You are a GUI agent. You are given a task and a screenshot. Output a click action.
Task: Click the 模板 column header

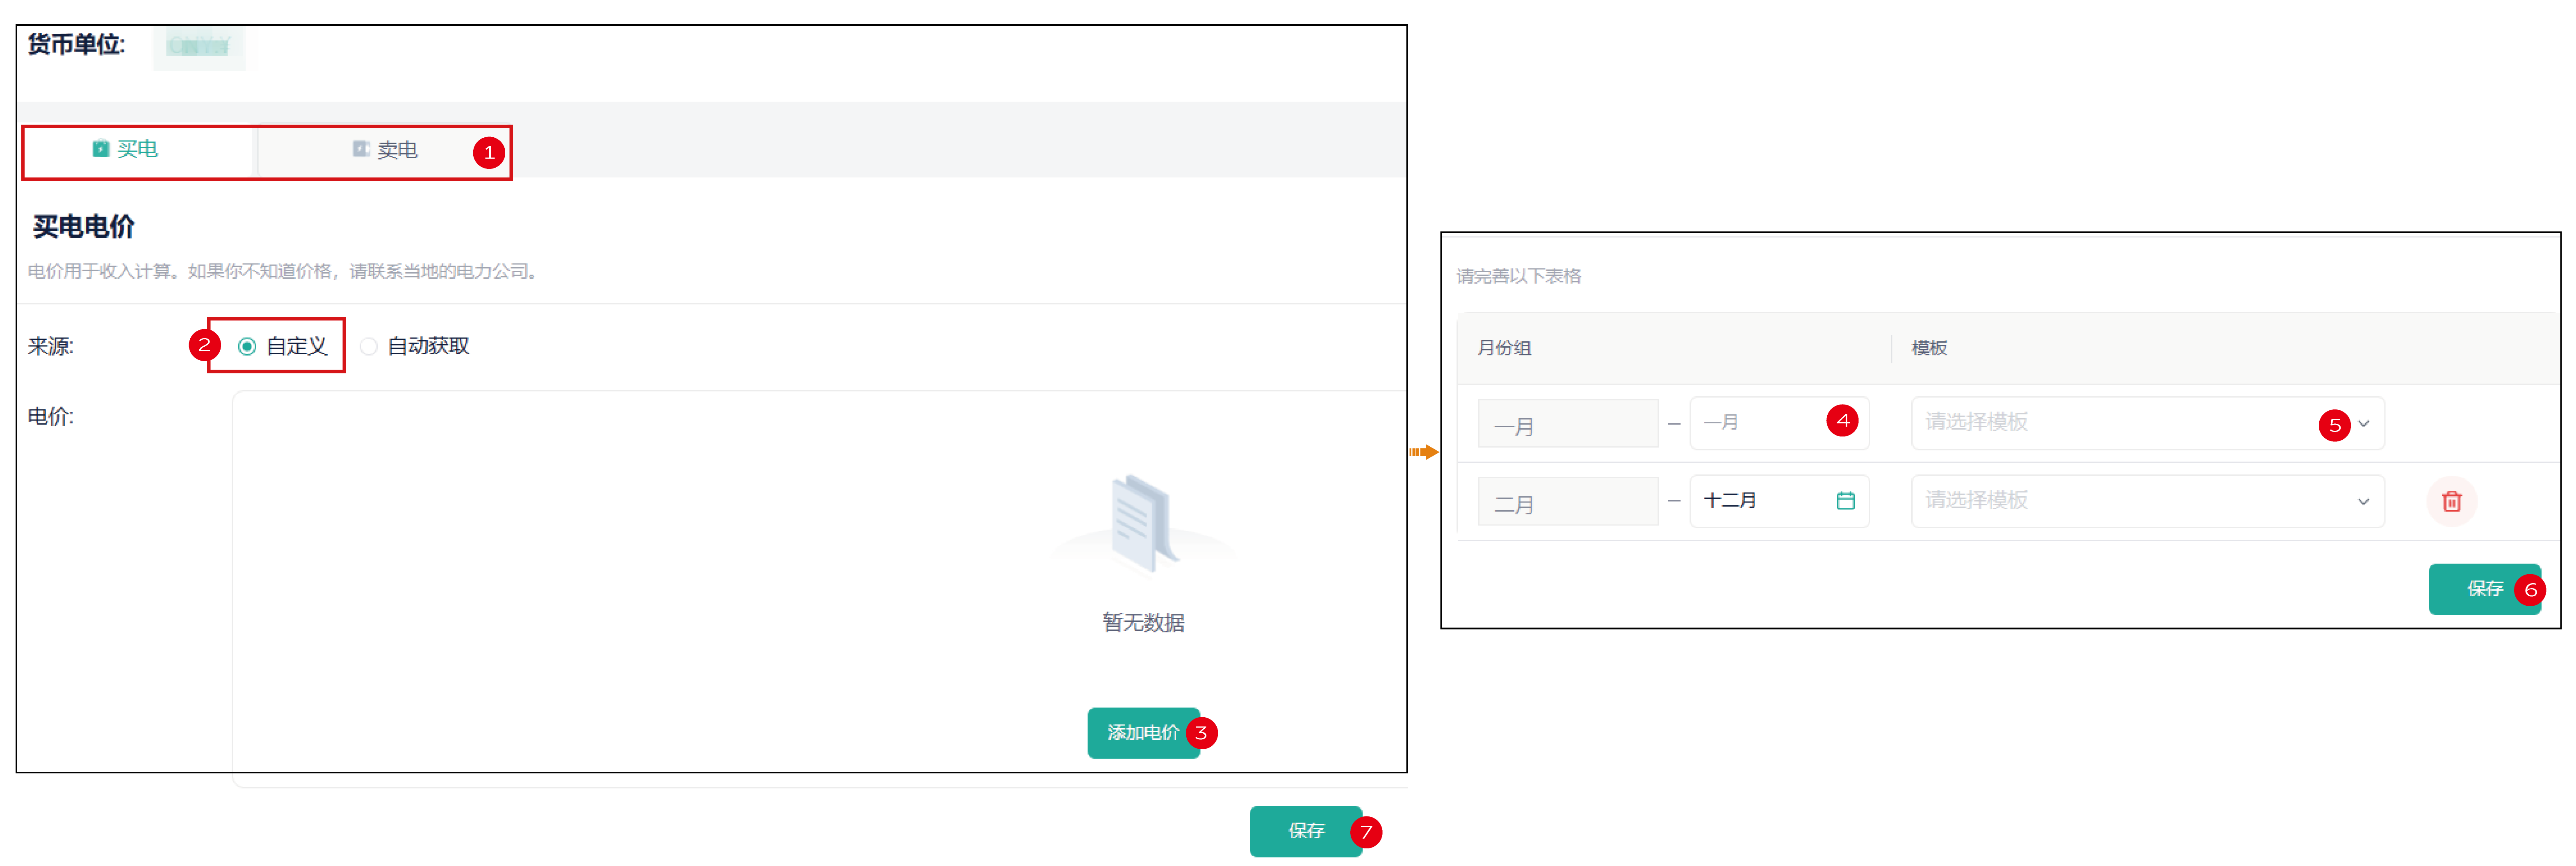click(1929, 348)
